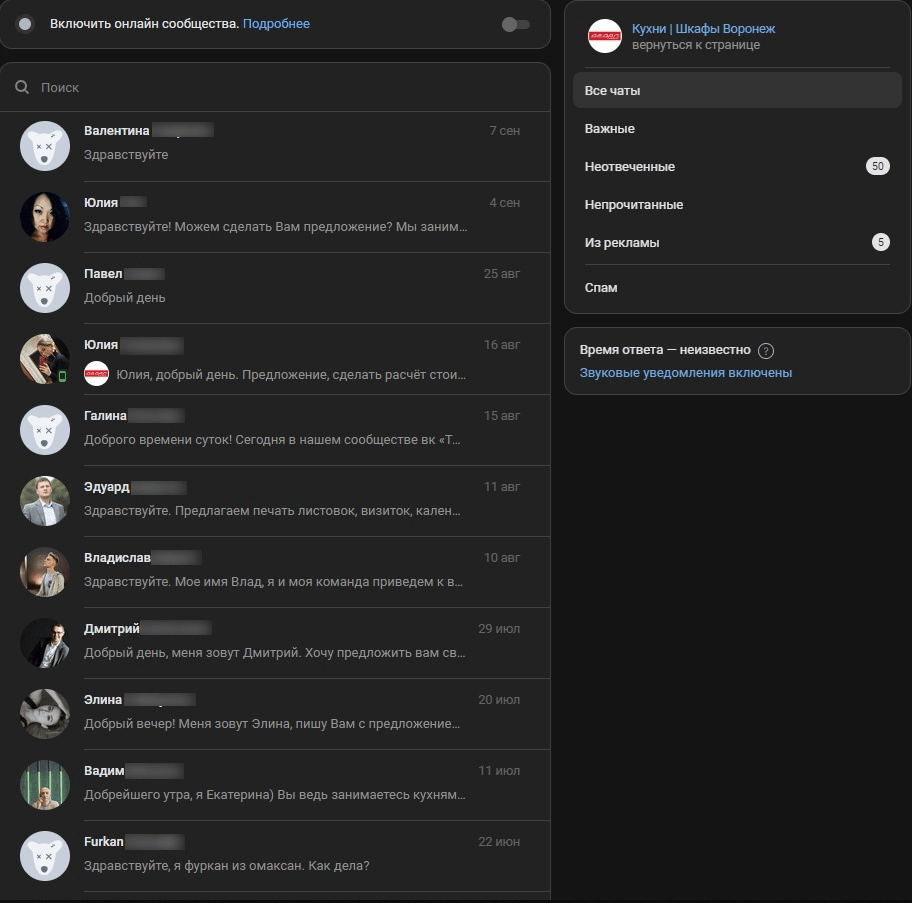
Task: Click the search magnifier icon
Action: coord(22,87)
